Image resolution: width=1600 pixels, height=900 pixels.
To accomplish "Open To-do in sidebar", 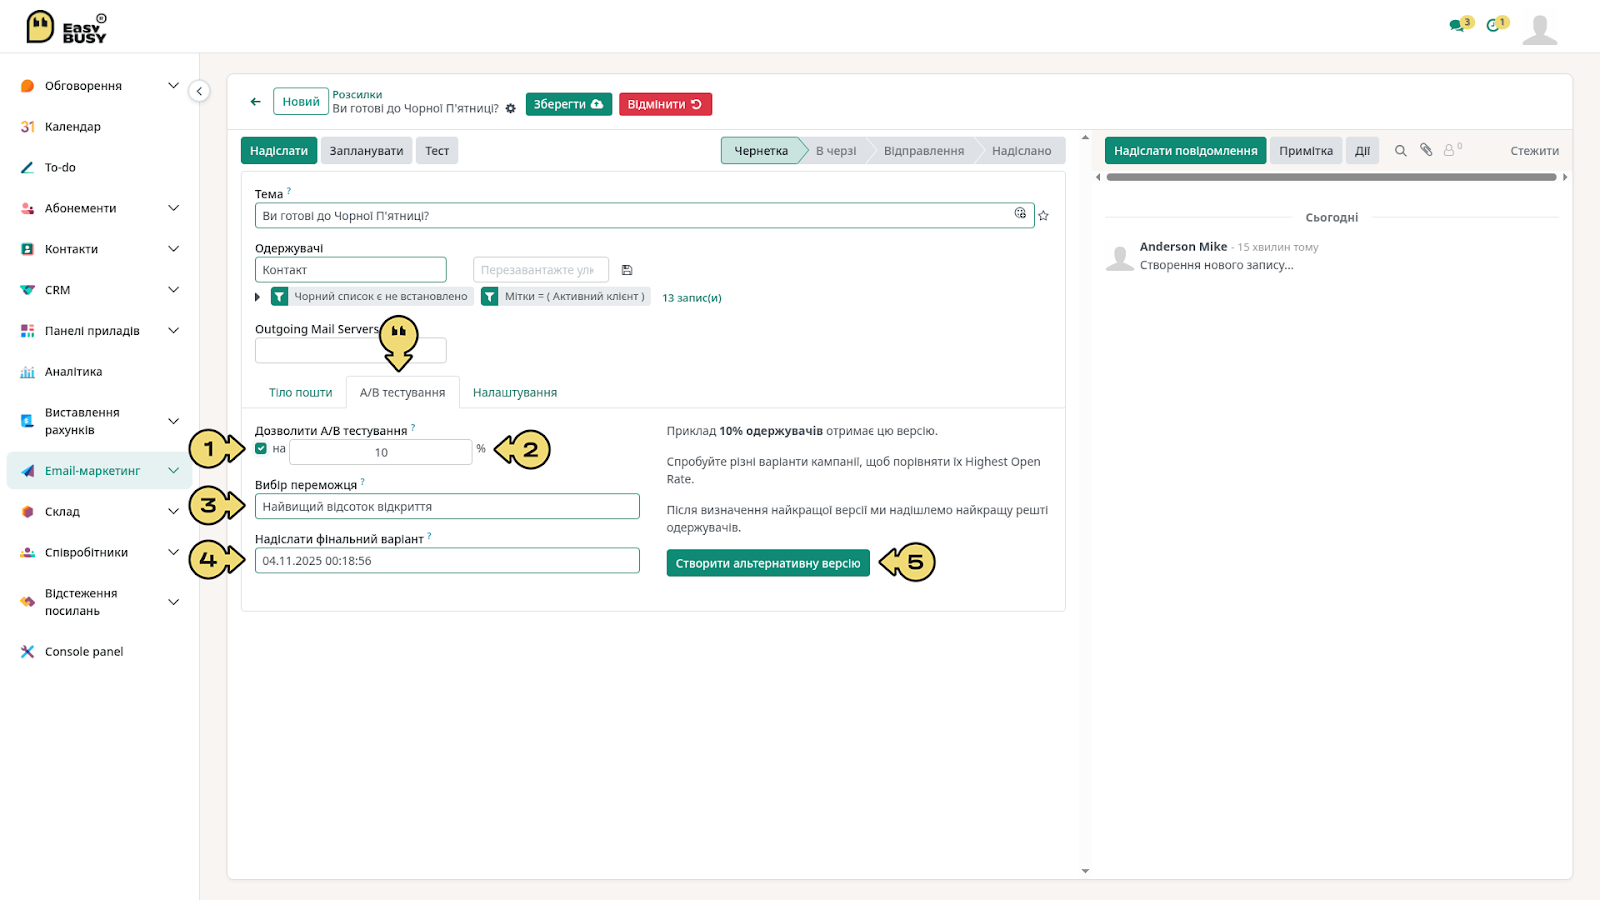I will pyautogui.click(x=60, y=168).
